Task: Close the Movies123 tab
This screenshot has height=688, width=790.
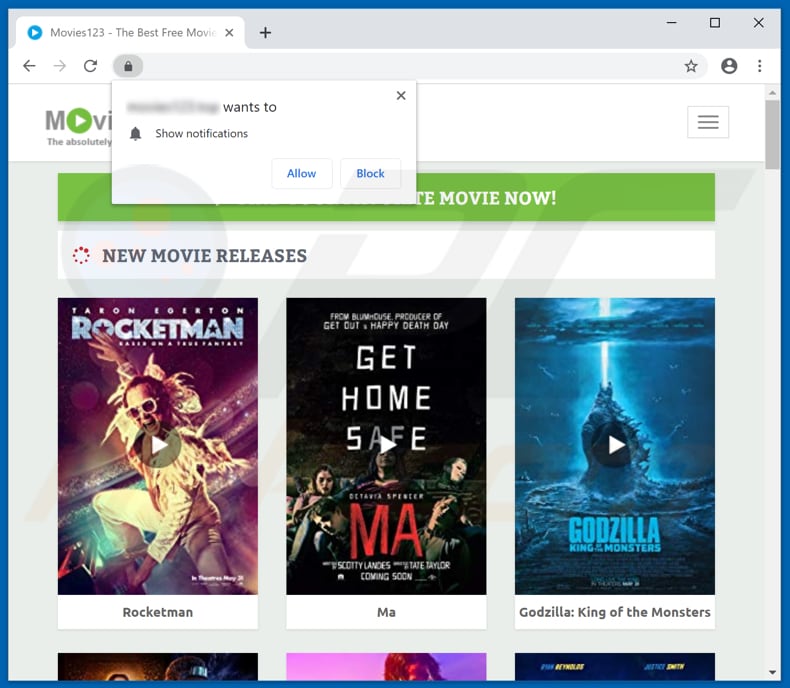Action: pos(229,33)
